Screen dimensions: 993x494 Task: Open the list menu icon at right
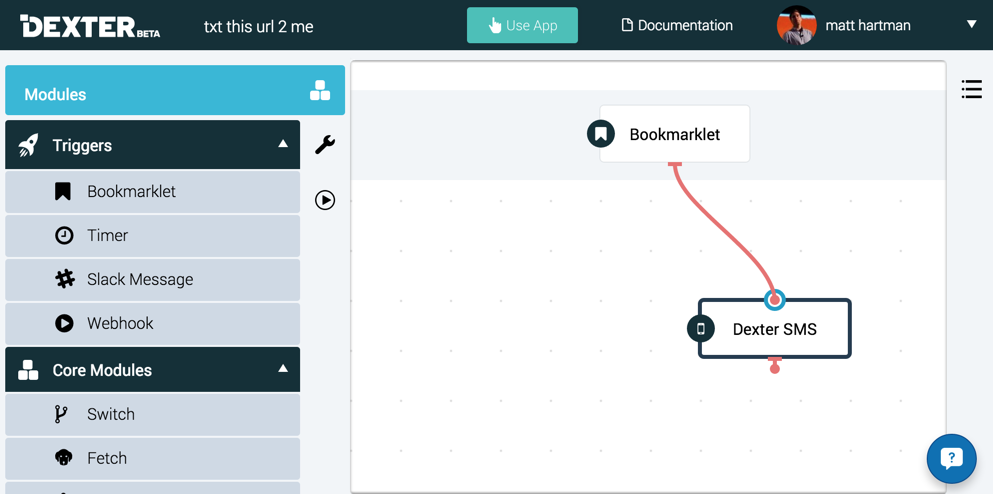pos(971,89)
